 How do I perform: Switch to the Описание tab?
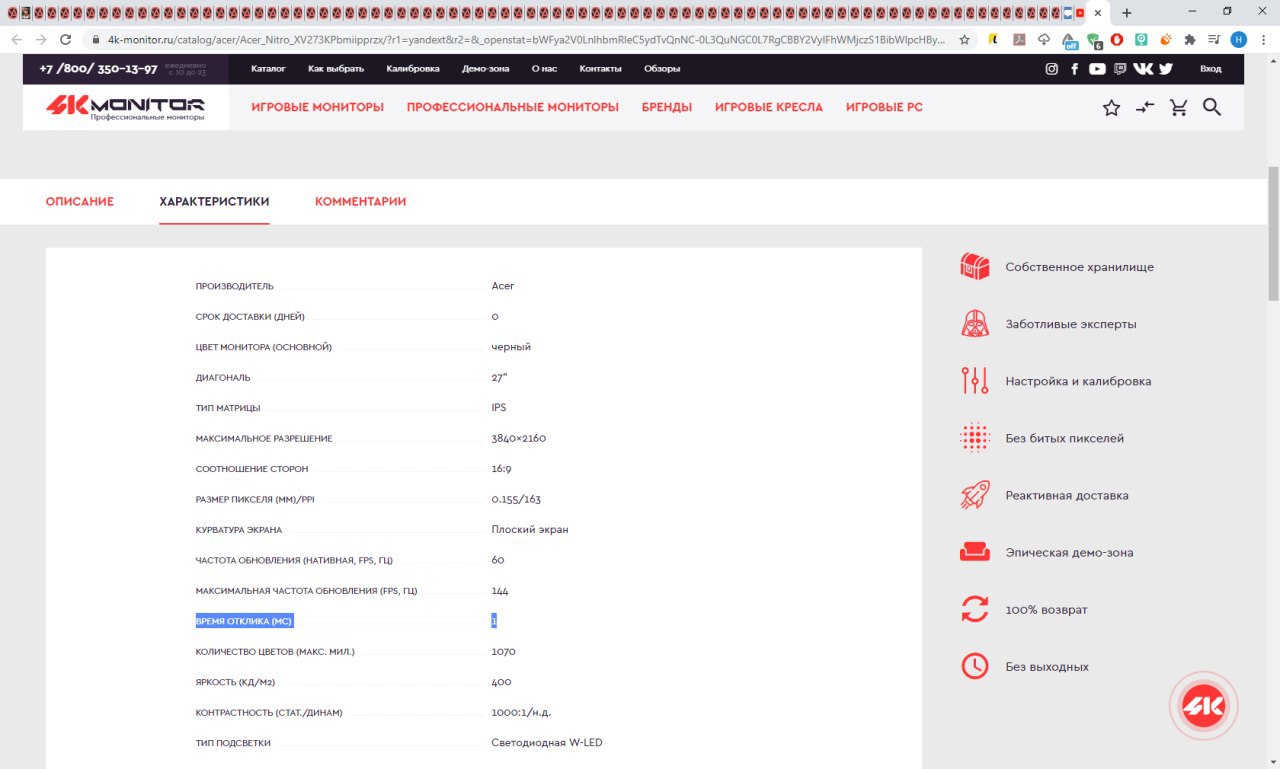[80, 202]
